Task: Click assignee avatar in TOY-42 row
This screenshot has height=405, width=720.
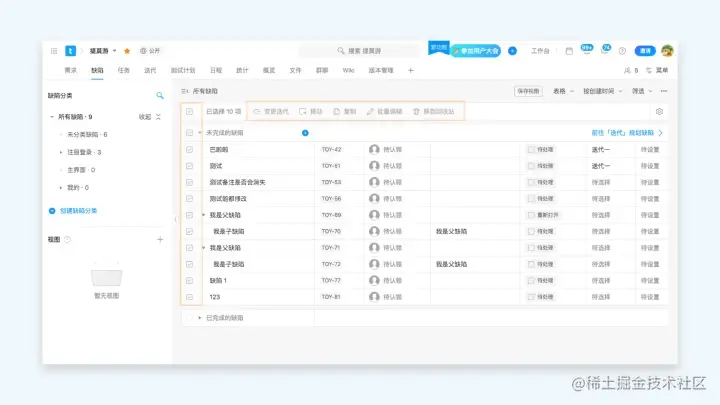Action: tap(374, 150)
